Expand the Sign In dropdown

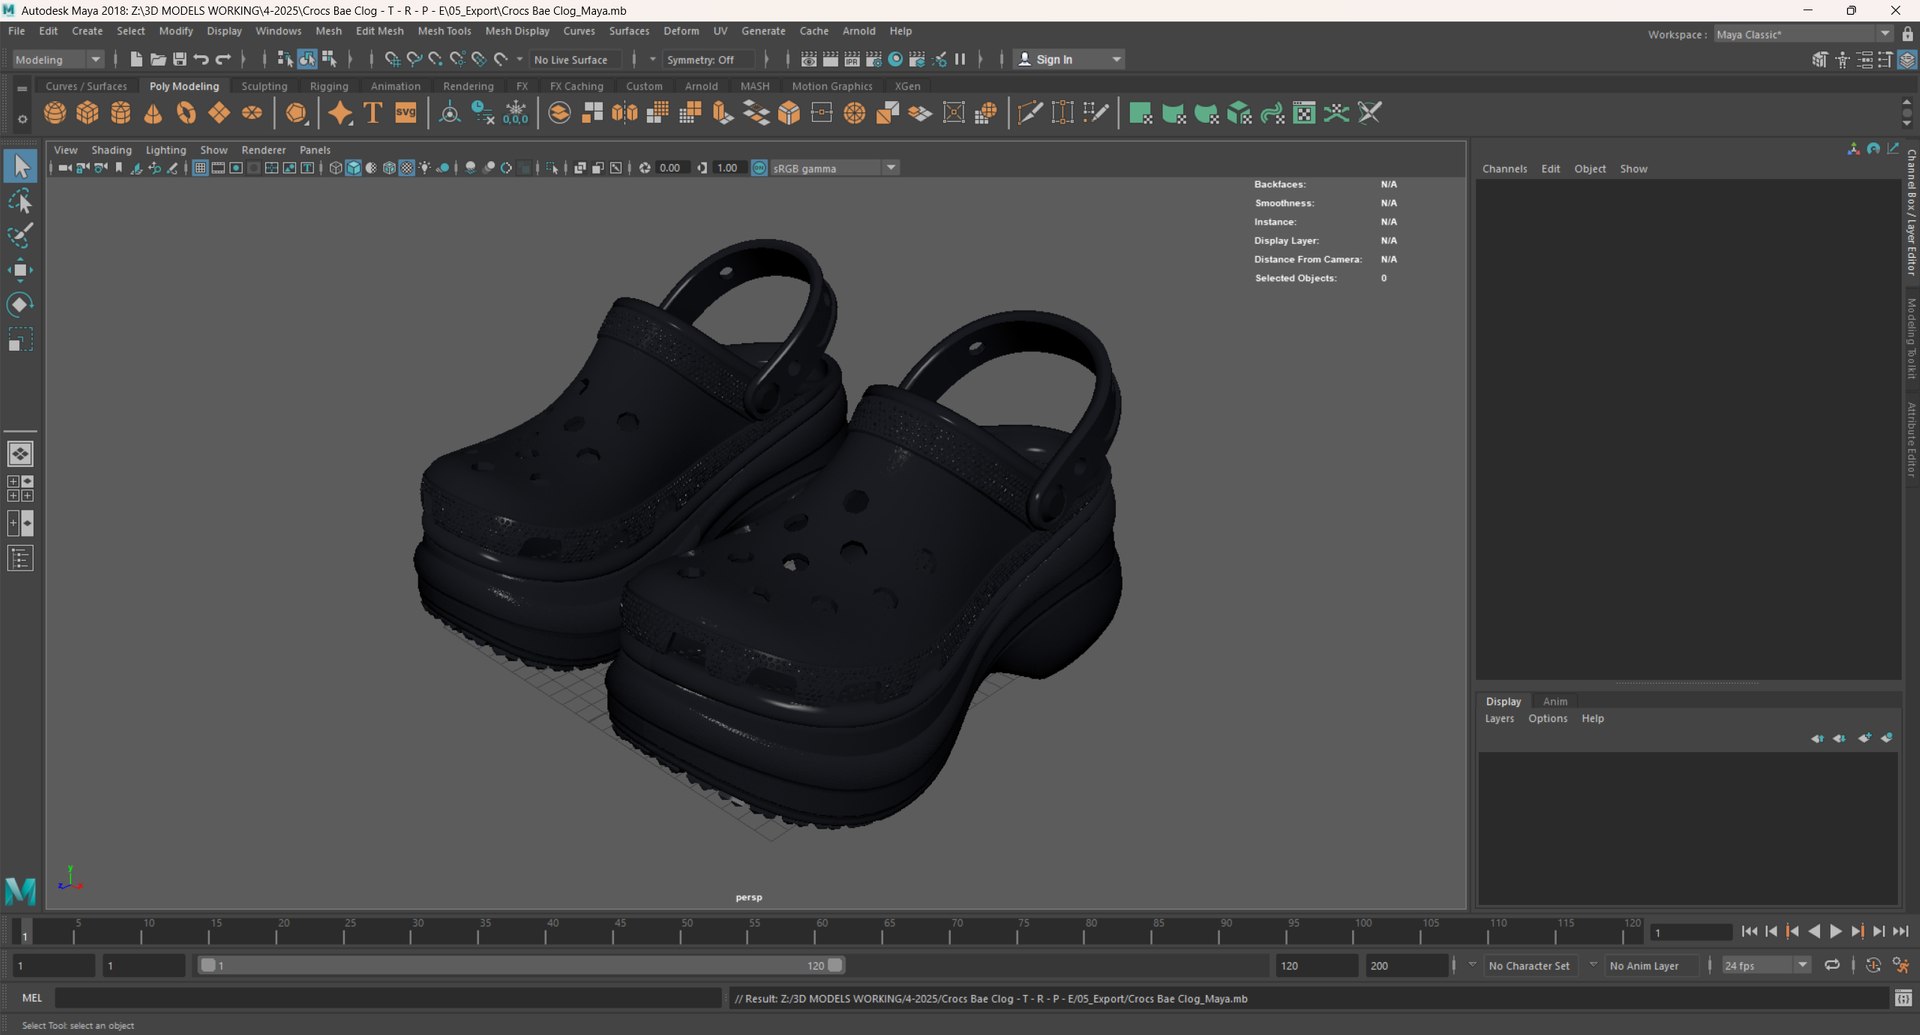click(1117, 59)
